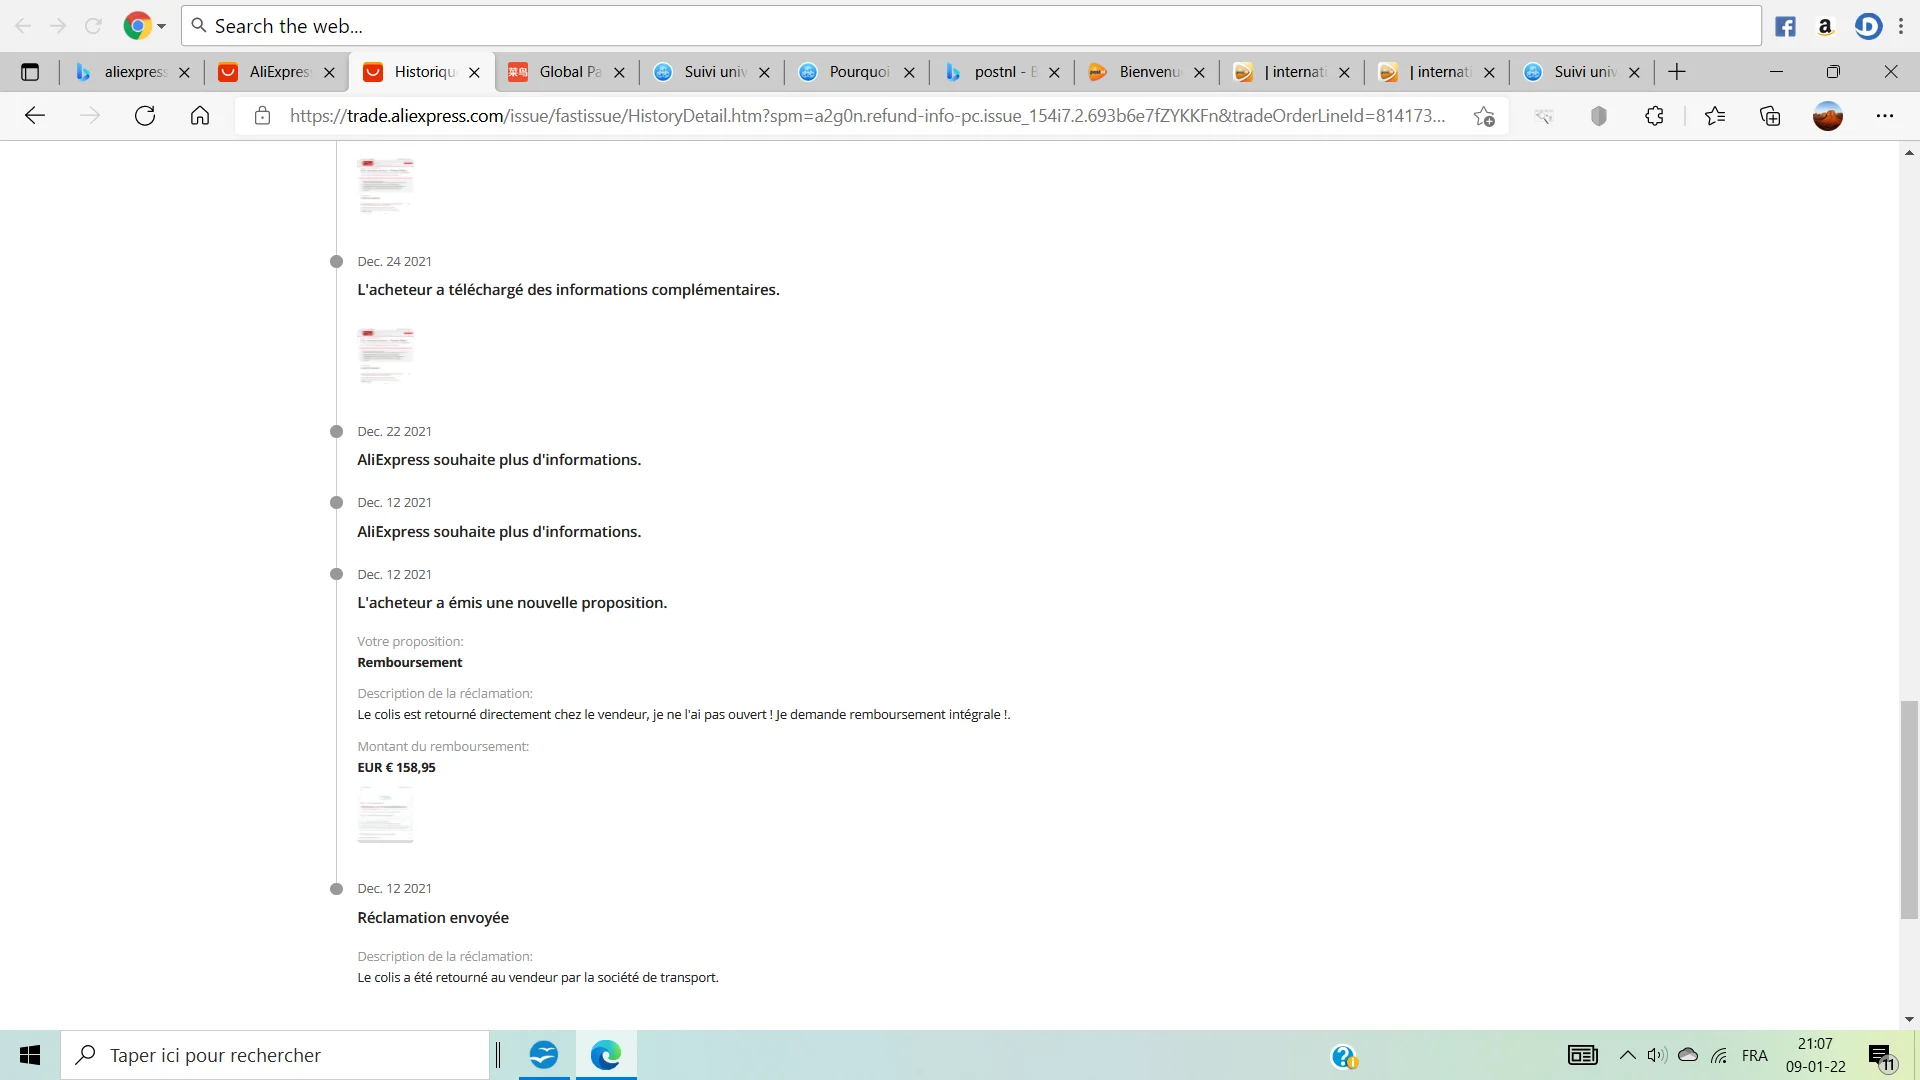Add page to favorites star icon
The image size is (1920, 1080).
[1484, 116]
